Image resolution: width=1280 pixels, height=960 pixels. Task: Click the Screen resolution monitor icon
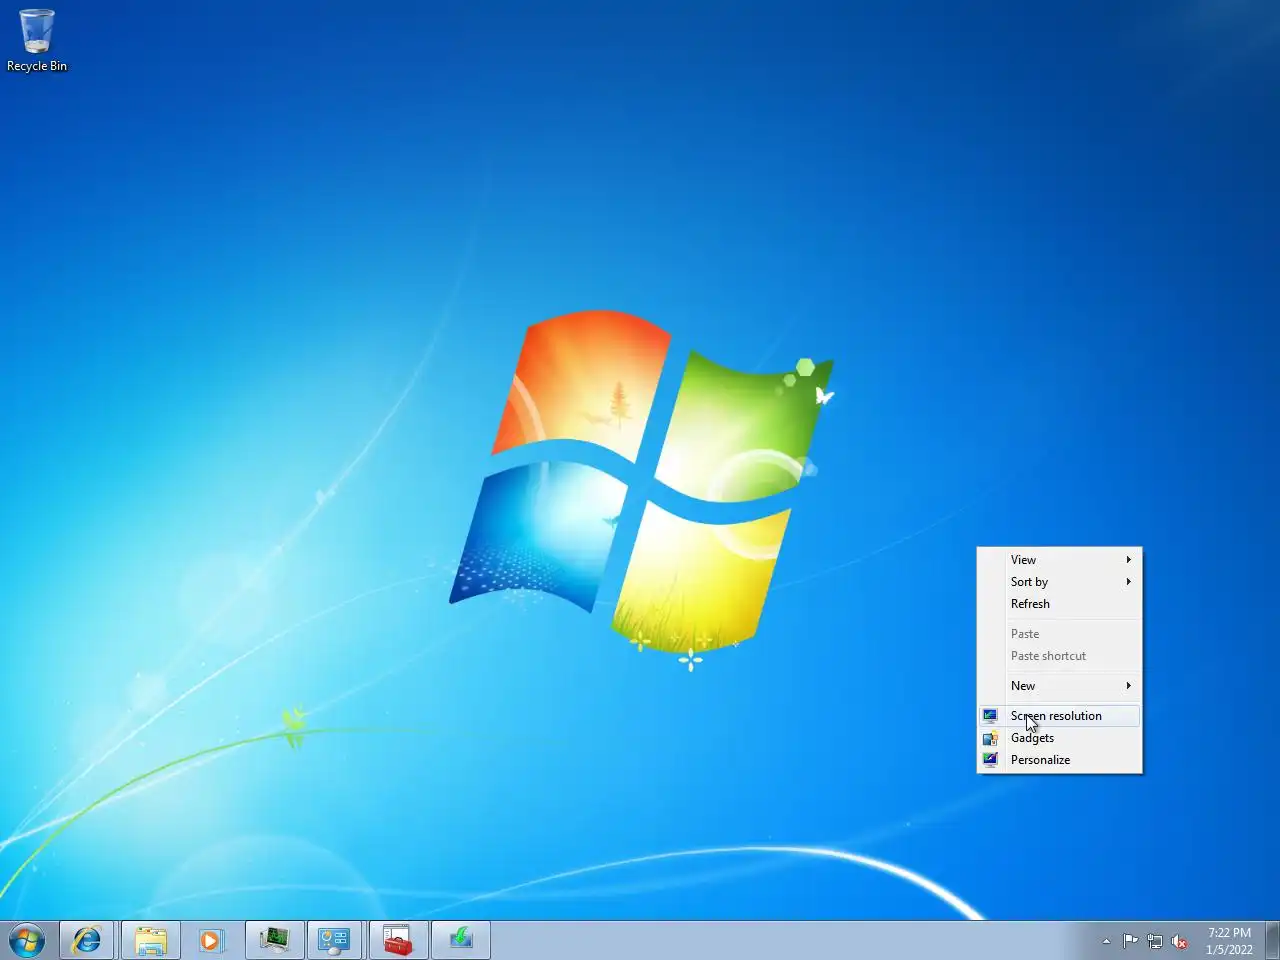(990, 716)
